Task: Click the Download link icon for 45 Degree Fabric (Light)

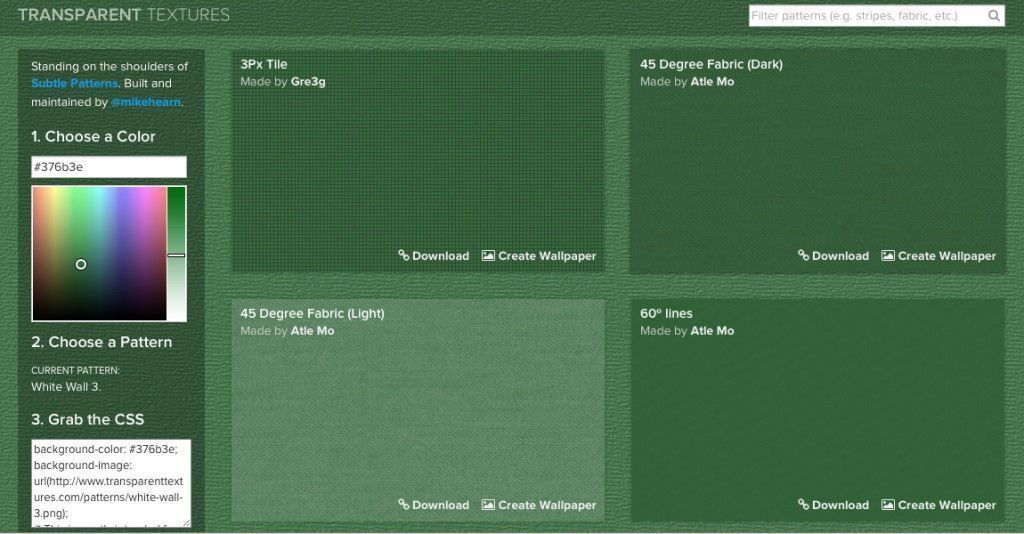Action: click(403, 505)
